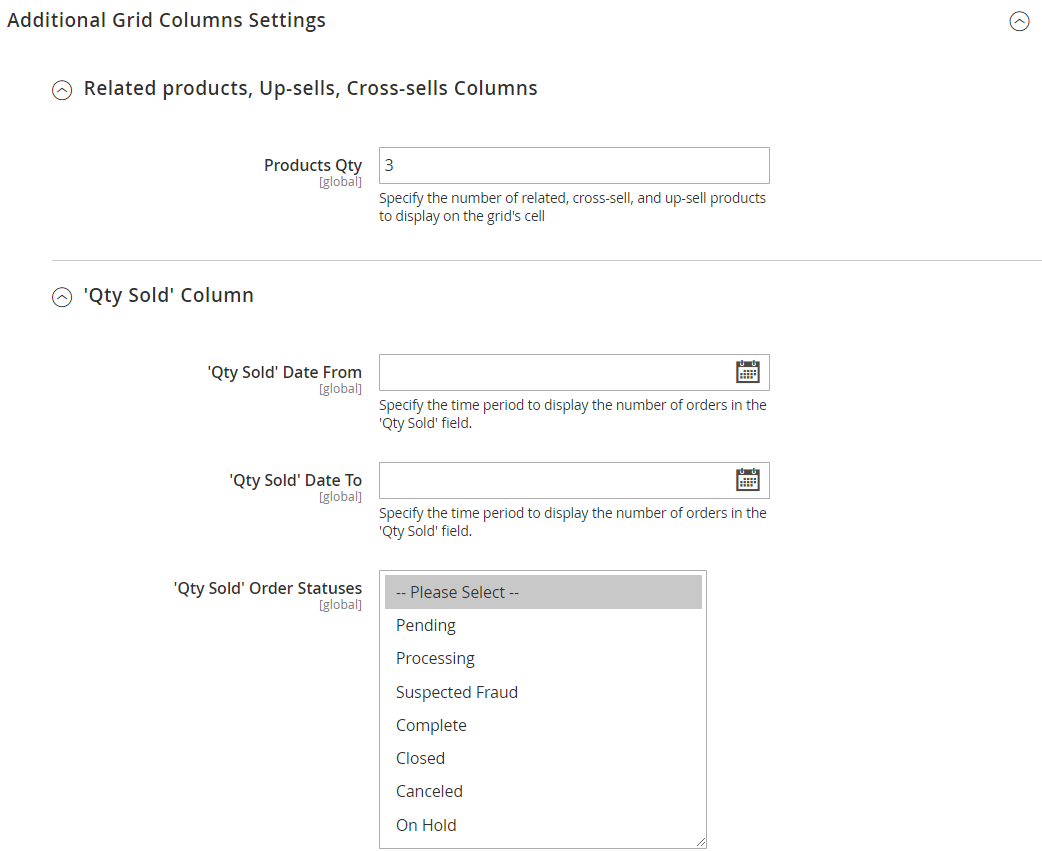The image size is (1042, 851).
Task: Click the [global] scope under Products Qty
Action: 340,182
